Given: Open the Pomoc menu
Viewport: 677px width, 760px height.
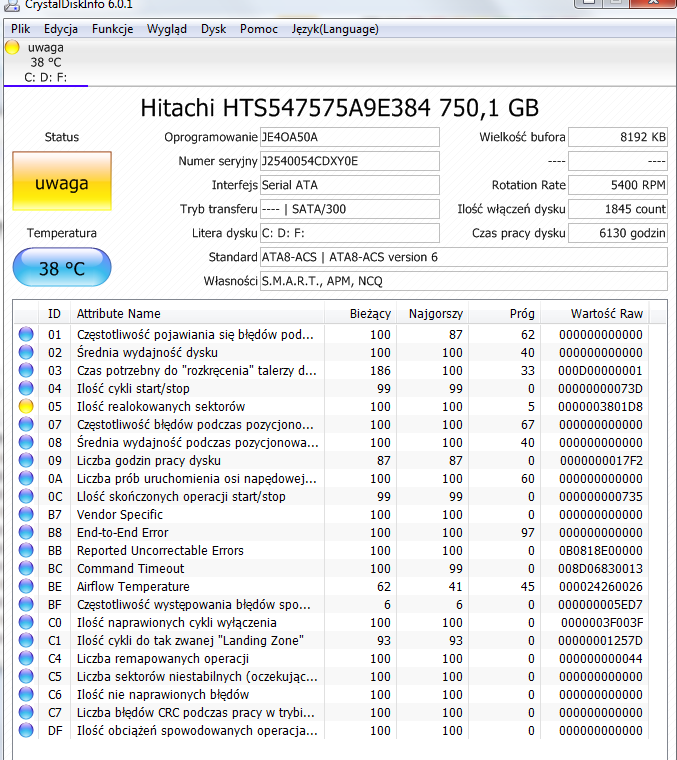Looking at the screenshot, I should [259, 29].
